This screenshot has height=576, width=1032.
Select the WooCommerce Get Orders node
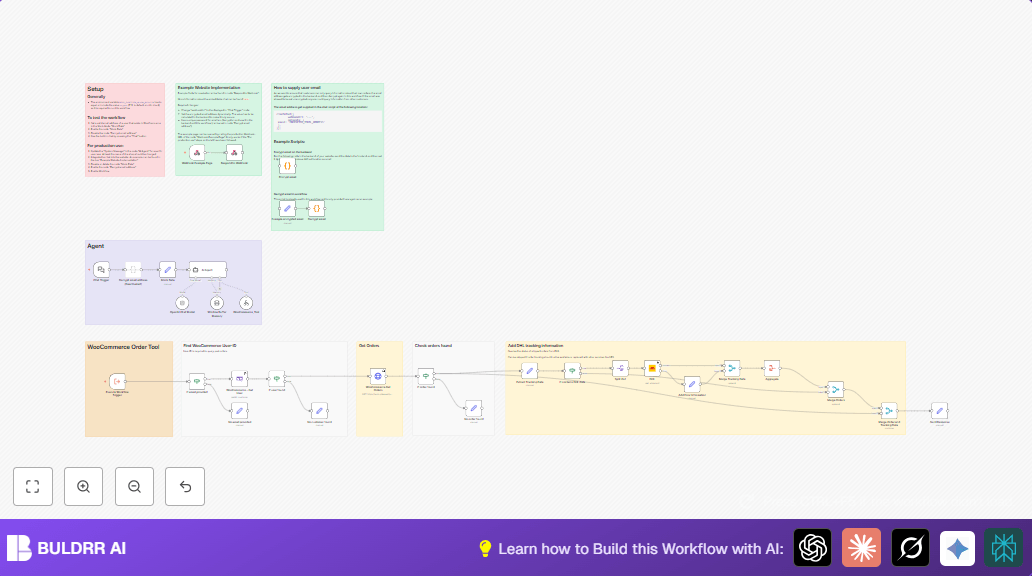pos(378,377)
